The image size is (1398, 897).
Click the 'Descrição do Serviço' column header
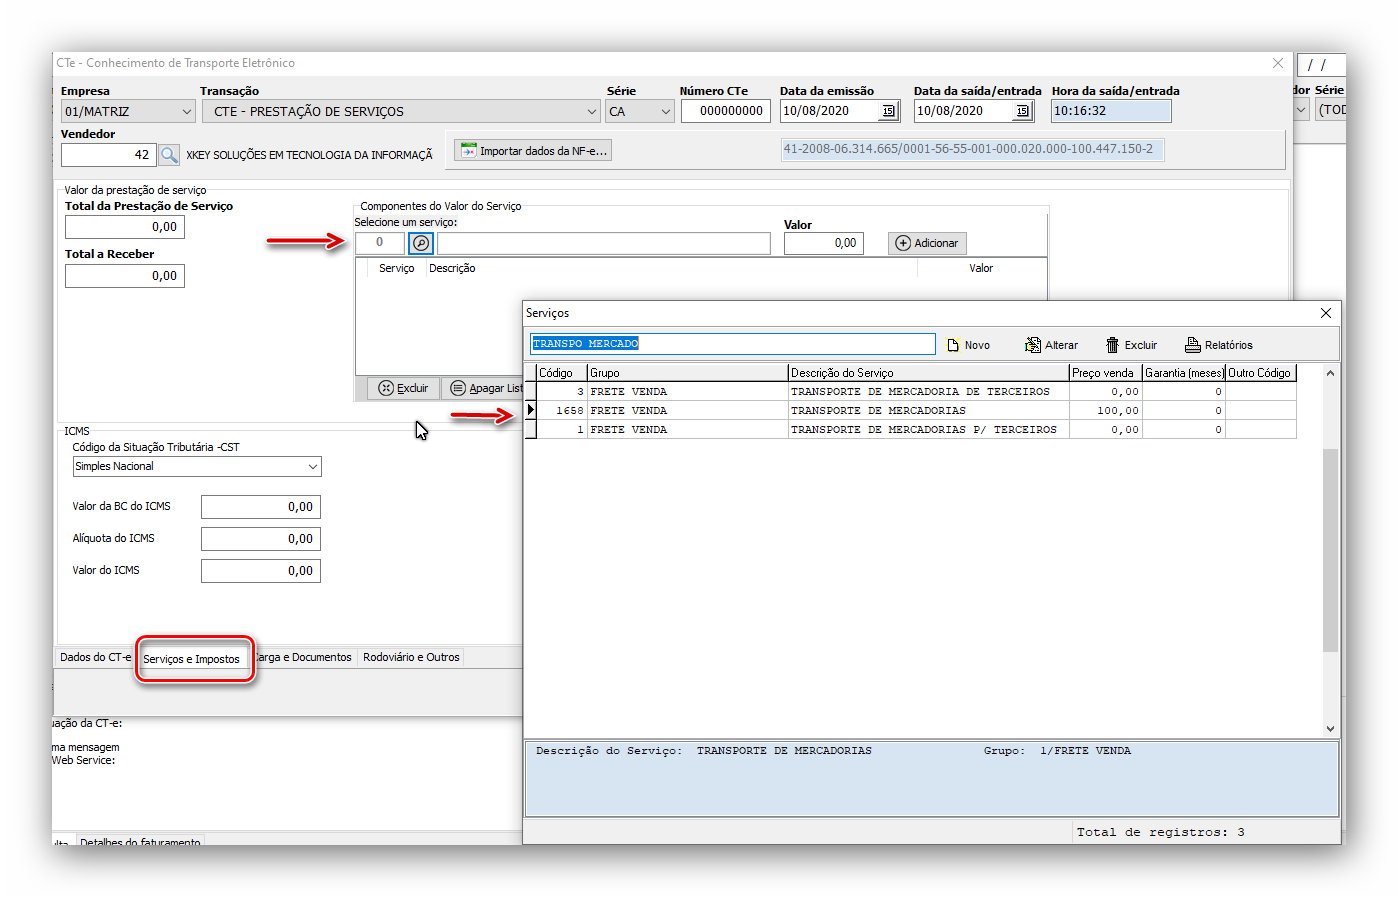[929, 373]
